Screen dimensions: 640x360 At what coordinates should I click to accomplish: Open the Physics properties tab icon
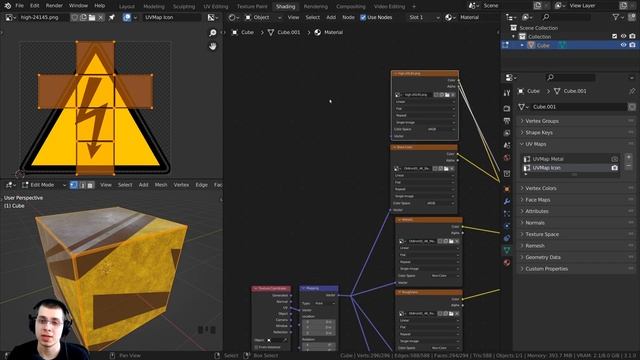507,226
